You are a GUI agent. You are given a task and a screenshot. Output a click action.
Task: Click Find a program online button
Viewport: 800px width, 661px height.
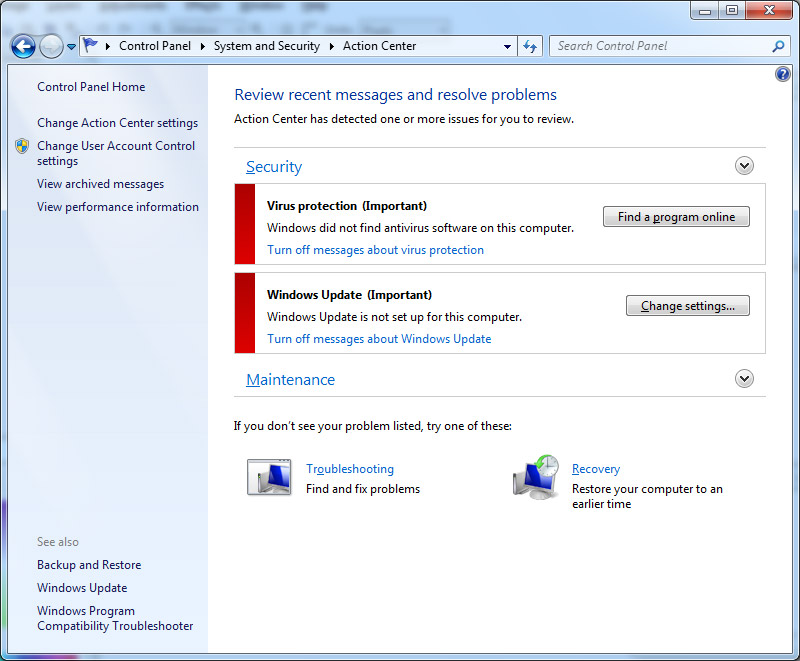[676, 217]
